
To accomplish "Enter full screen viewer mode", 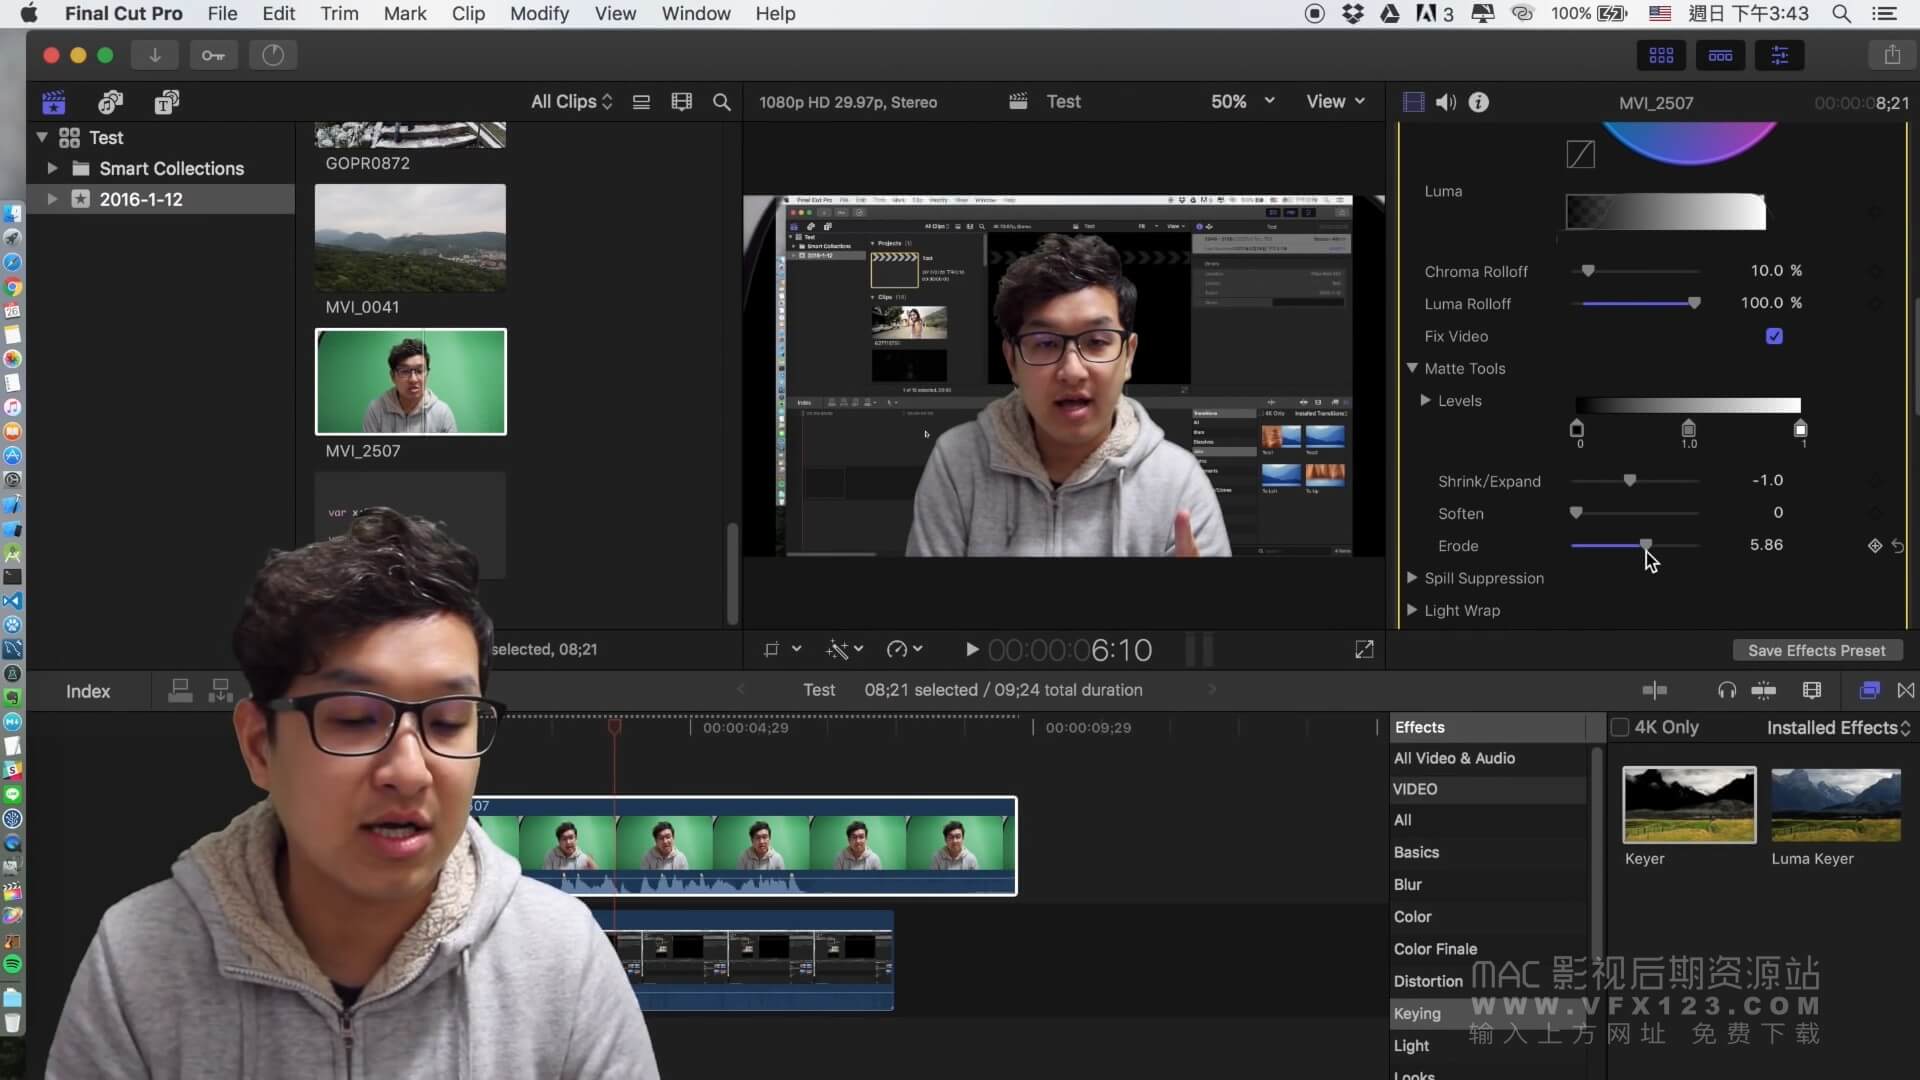I will pyautogui.click(x=1364, y=650).
